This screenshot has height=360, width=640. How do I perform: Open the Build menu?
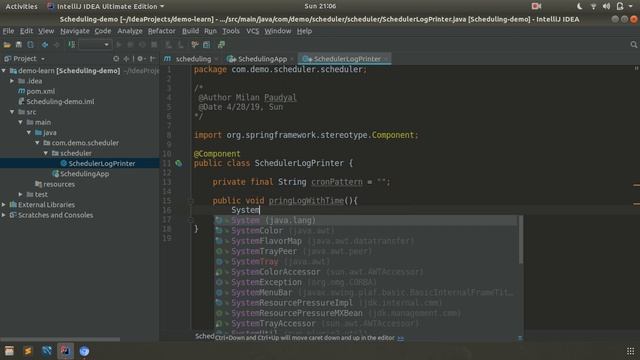tap(190, 31)
